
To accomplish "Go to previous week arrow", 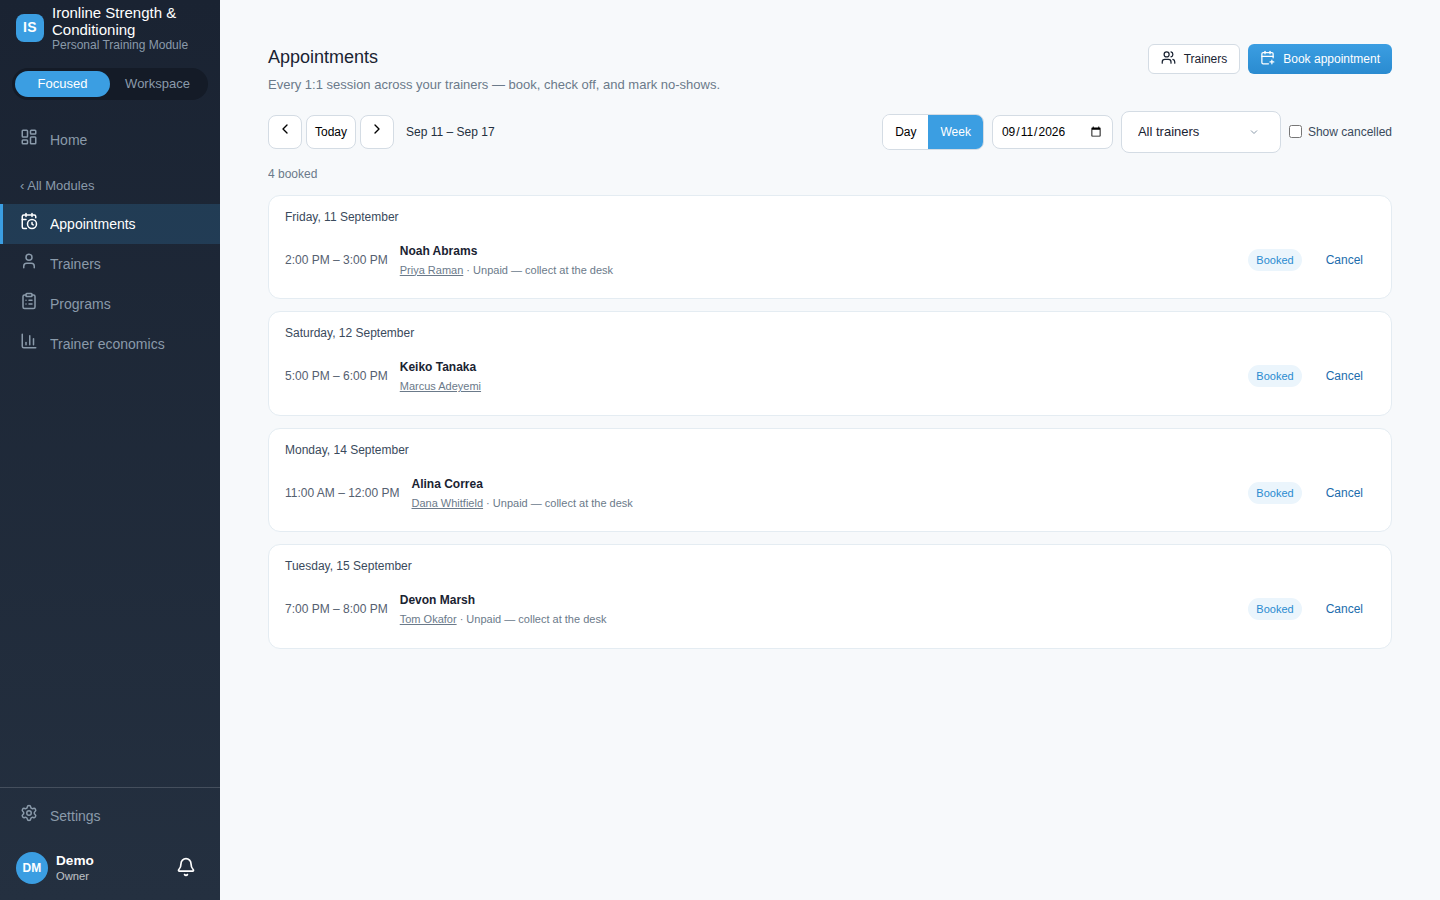I will click(x=285, y=131).
